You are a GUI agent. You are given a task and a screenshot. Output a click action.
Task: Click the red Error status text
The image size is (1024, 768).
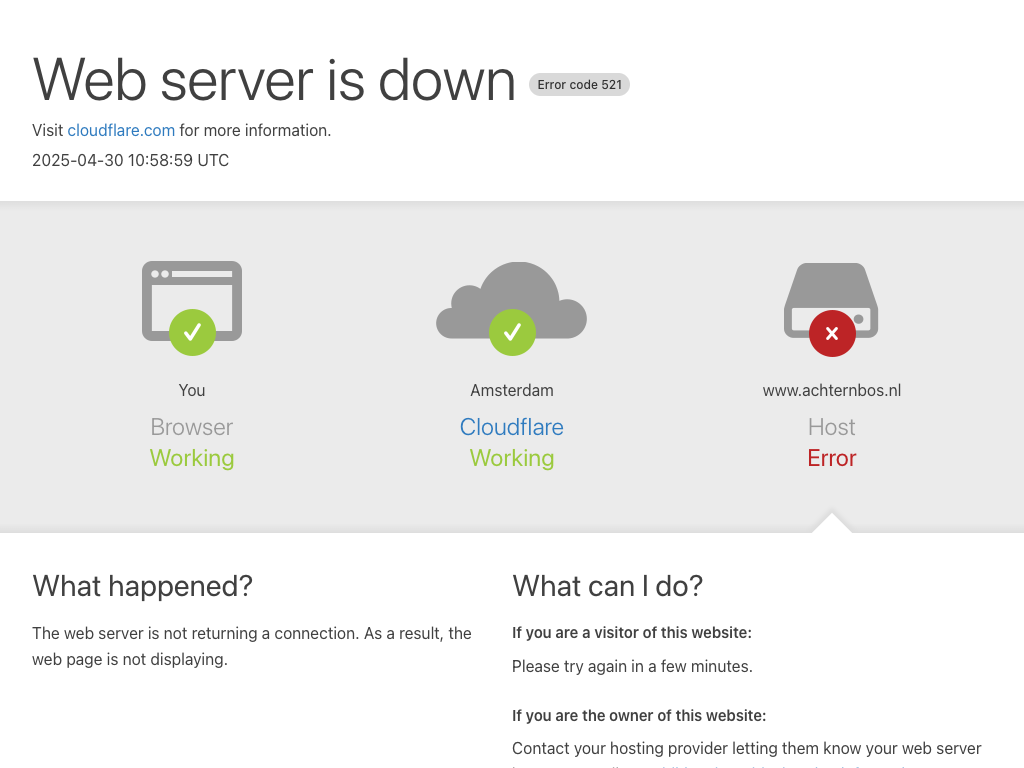[831, 458]
